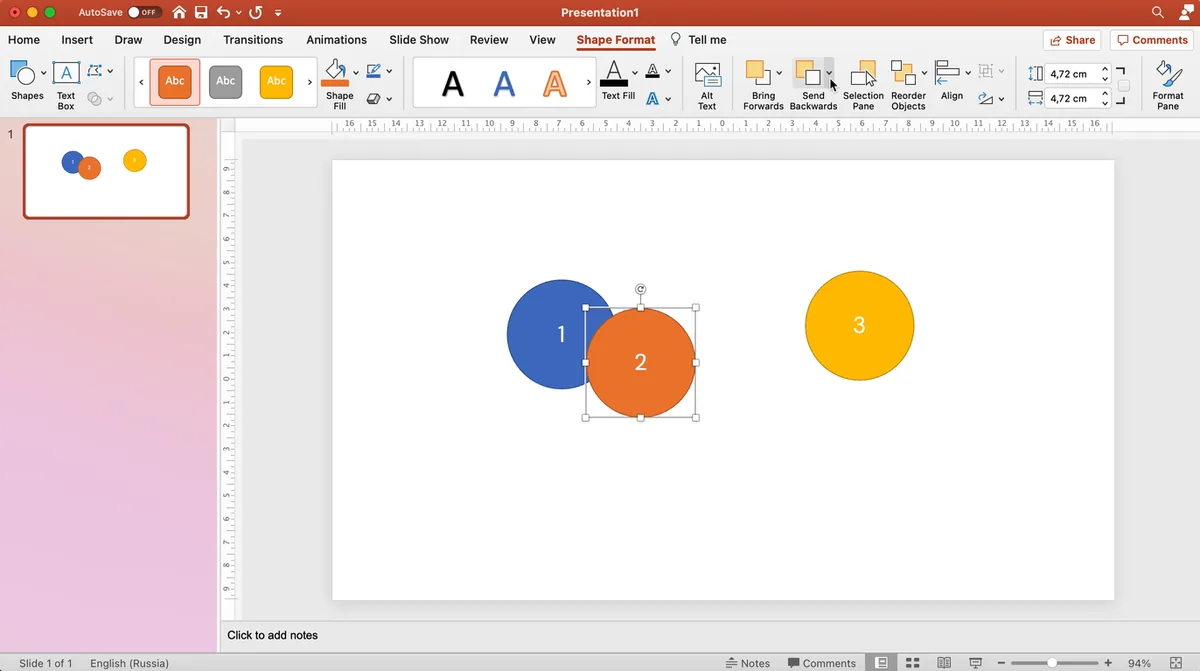The height and width of the screenshot is (671, 1200).
Task: Click the Text Fill letter A icon
Action: point(614,73)
